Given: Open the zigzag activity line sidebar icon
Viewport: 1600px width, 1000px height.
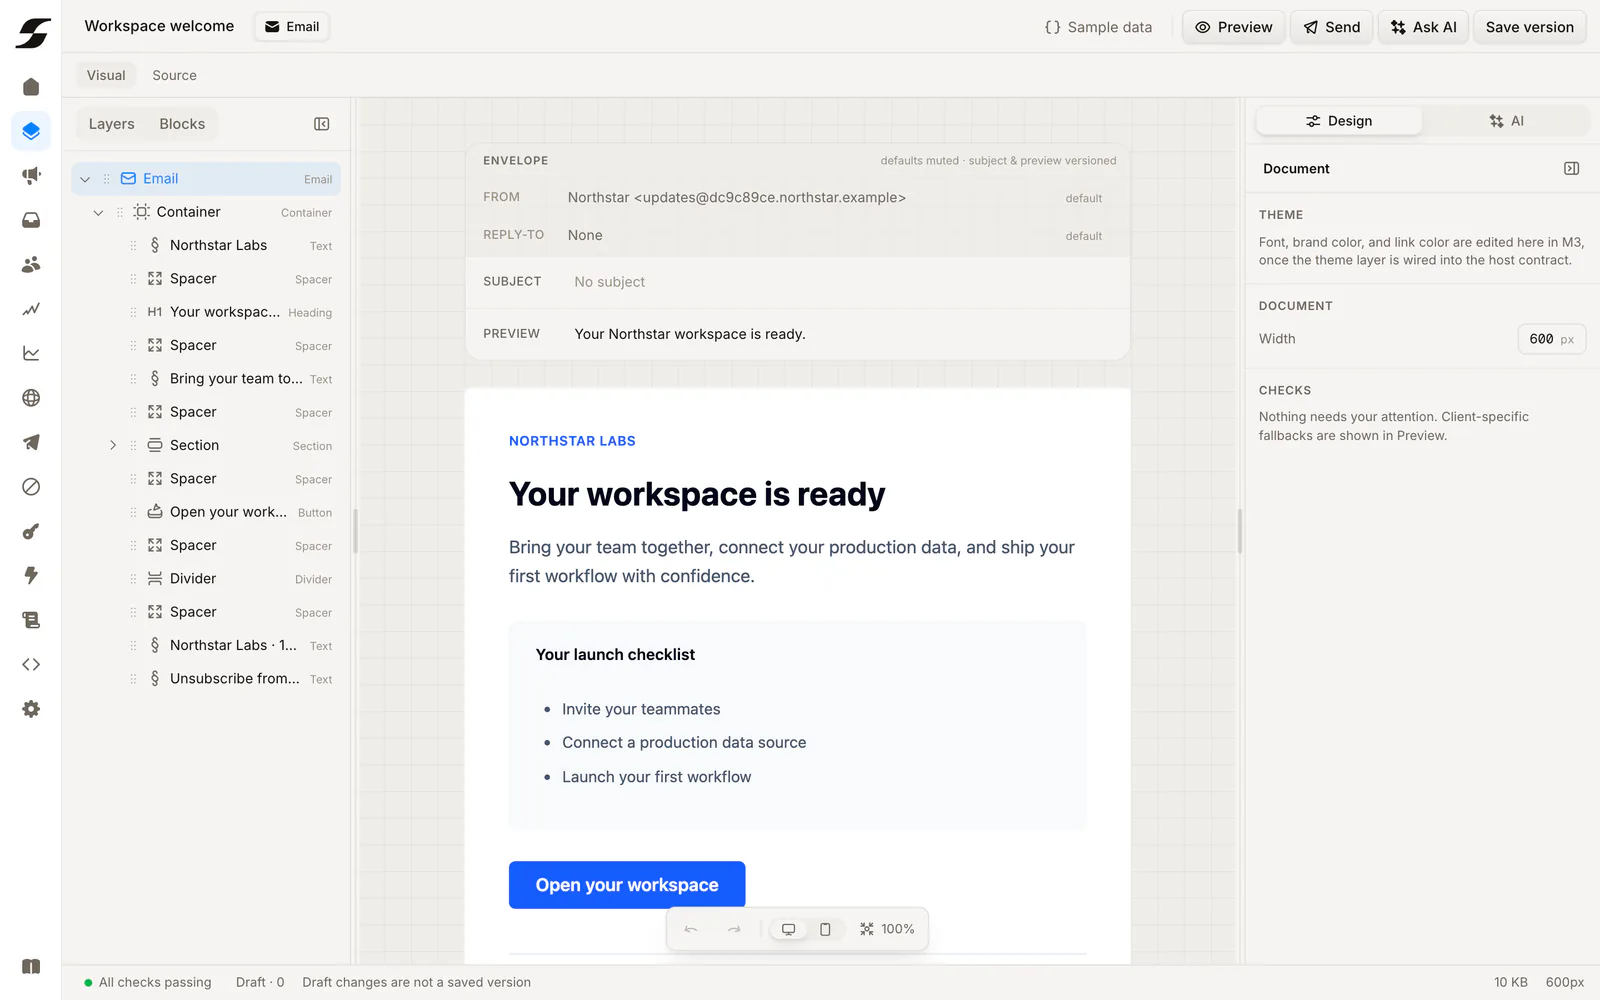Looking at the screenshot, I should coord(31,309).
